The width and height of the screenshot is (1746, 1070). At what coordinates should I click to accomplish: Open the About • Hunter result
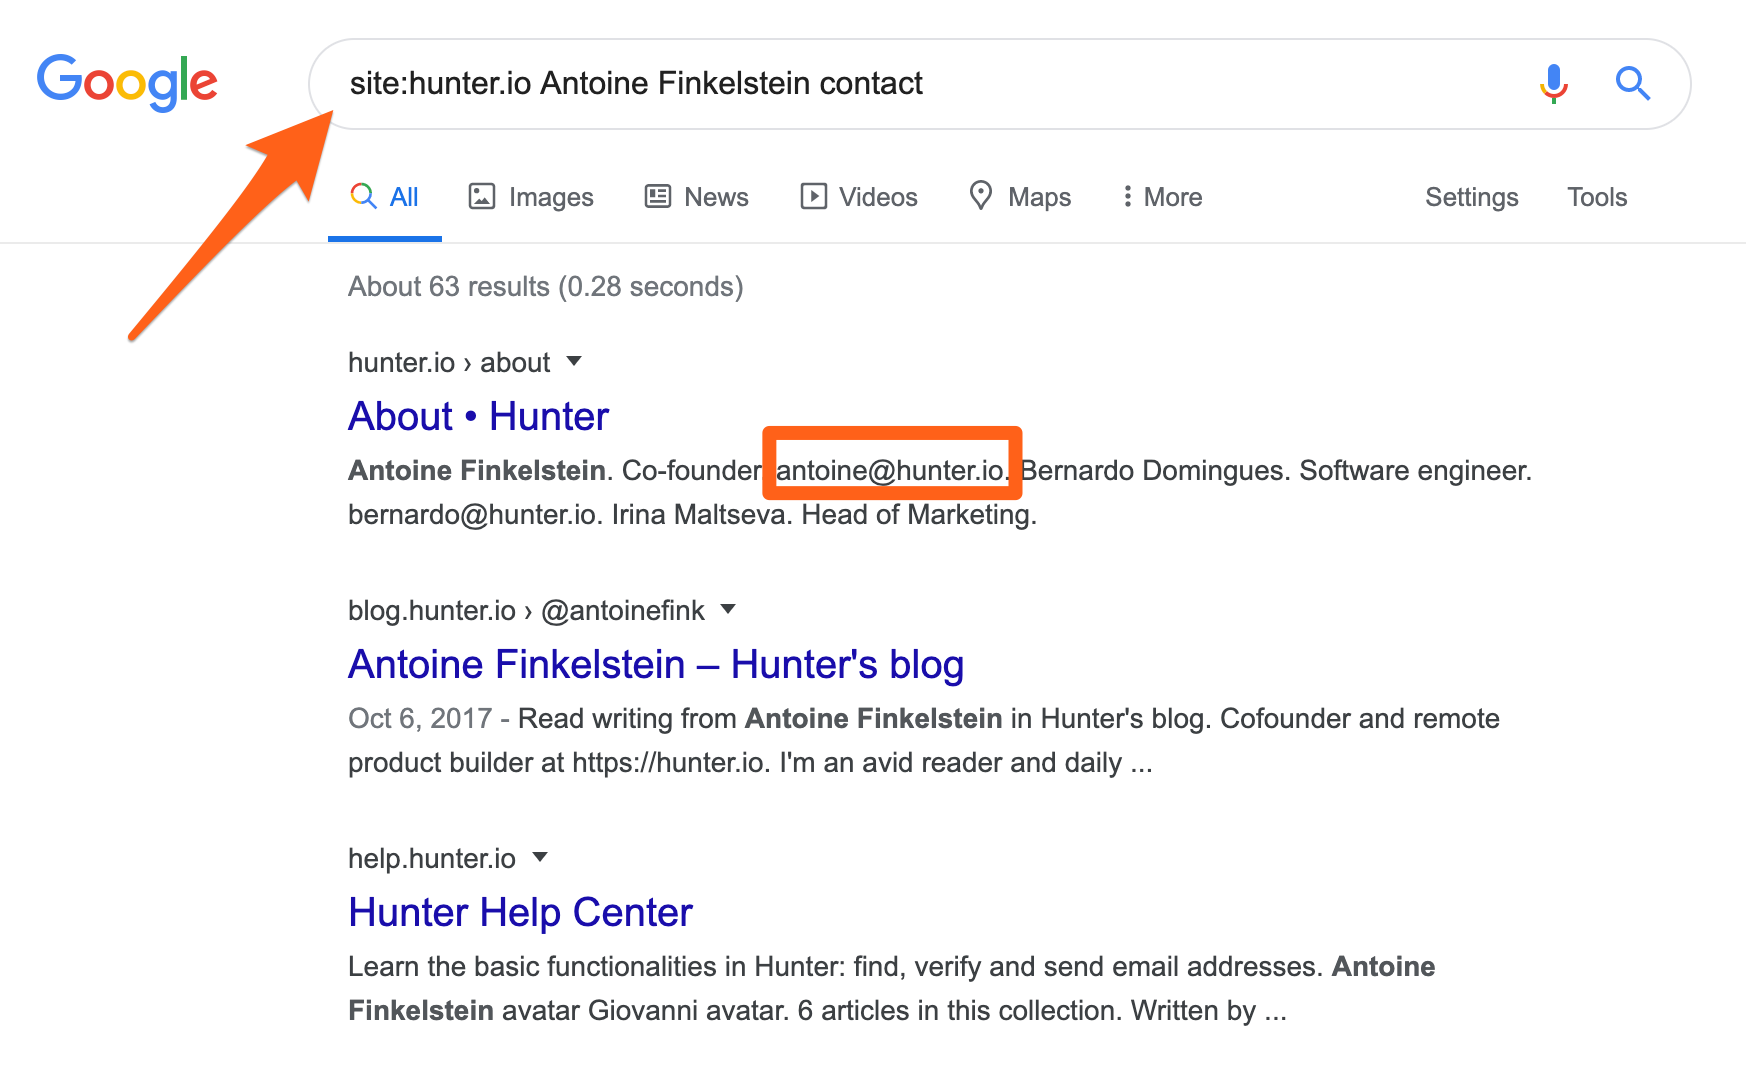tap(478, 416)
